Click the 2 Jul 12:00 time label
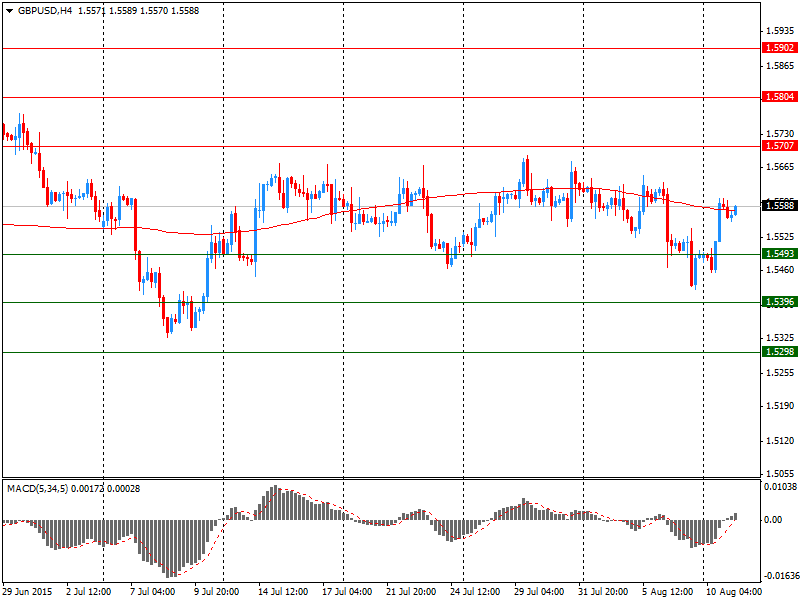This screenshot has width=800, height=600. pos(89,592)
